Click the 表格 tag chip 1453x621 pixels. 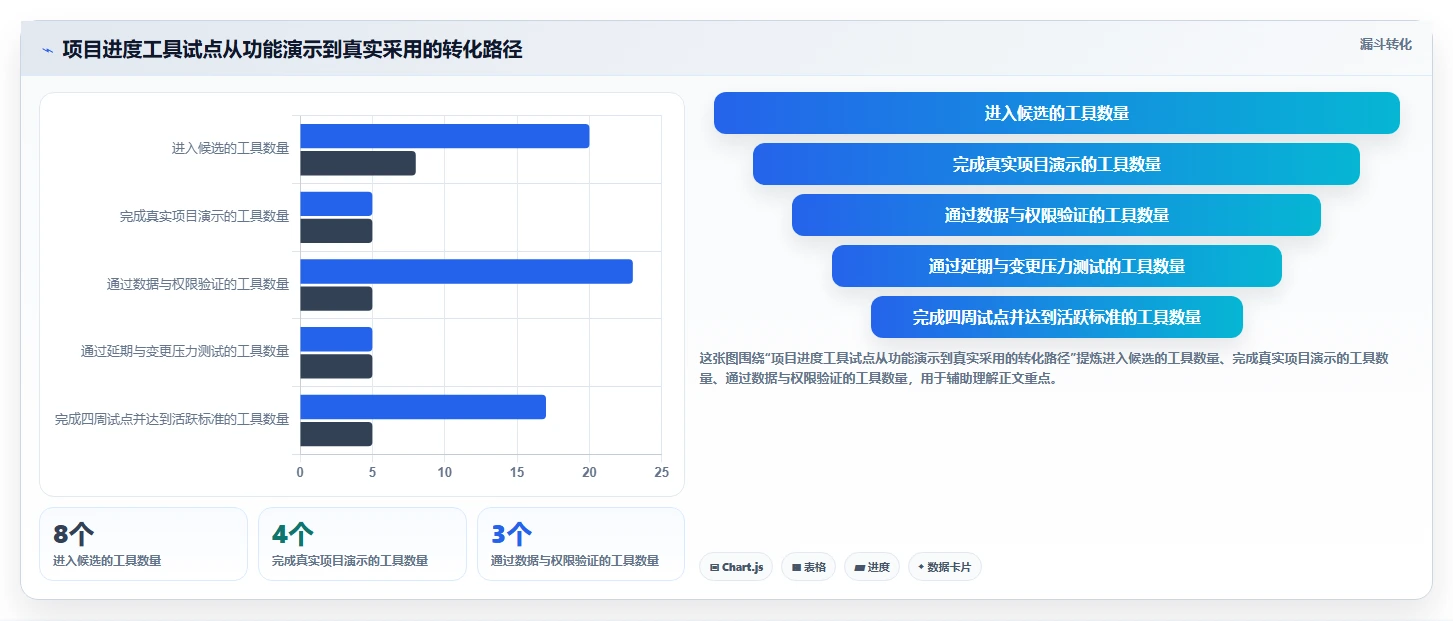point(808,567)
